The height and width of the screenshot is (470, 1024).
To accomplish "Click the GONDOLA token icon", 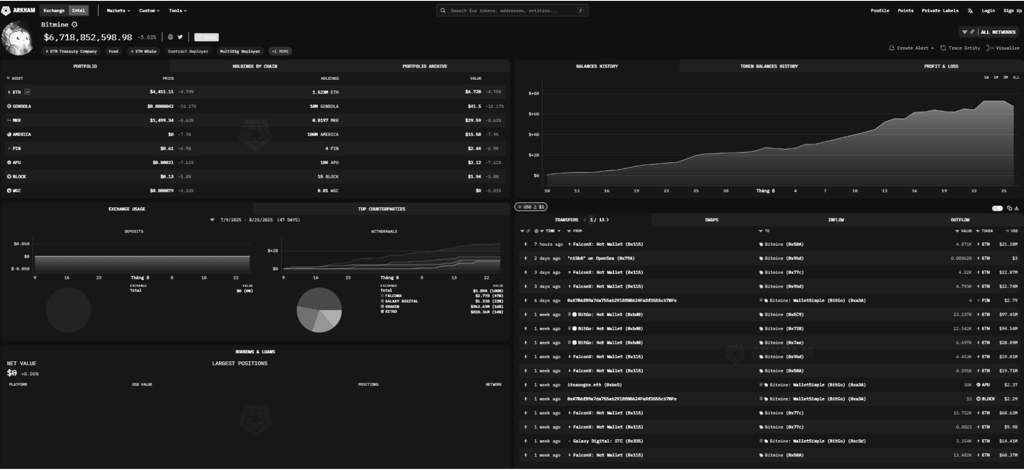I will [9, 106].
